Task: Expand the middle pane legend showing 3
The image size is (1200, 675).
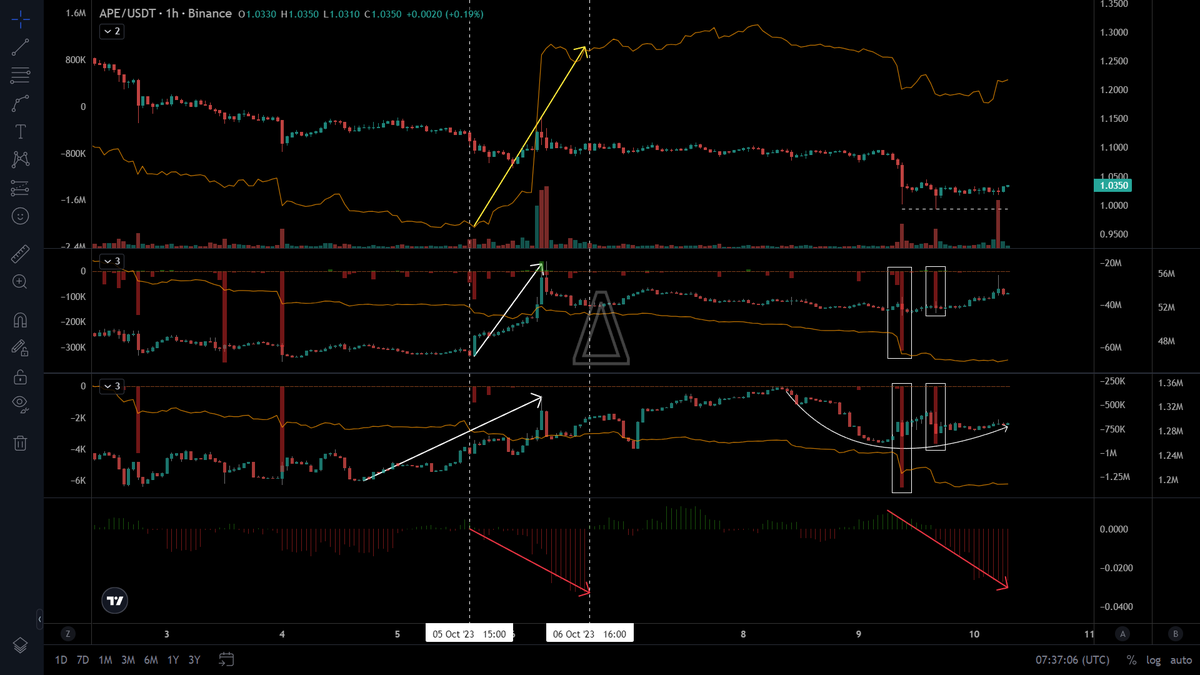Action: [111, 262]
